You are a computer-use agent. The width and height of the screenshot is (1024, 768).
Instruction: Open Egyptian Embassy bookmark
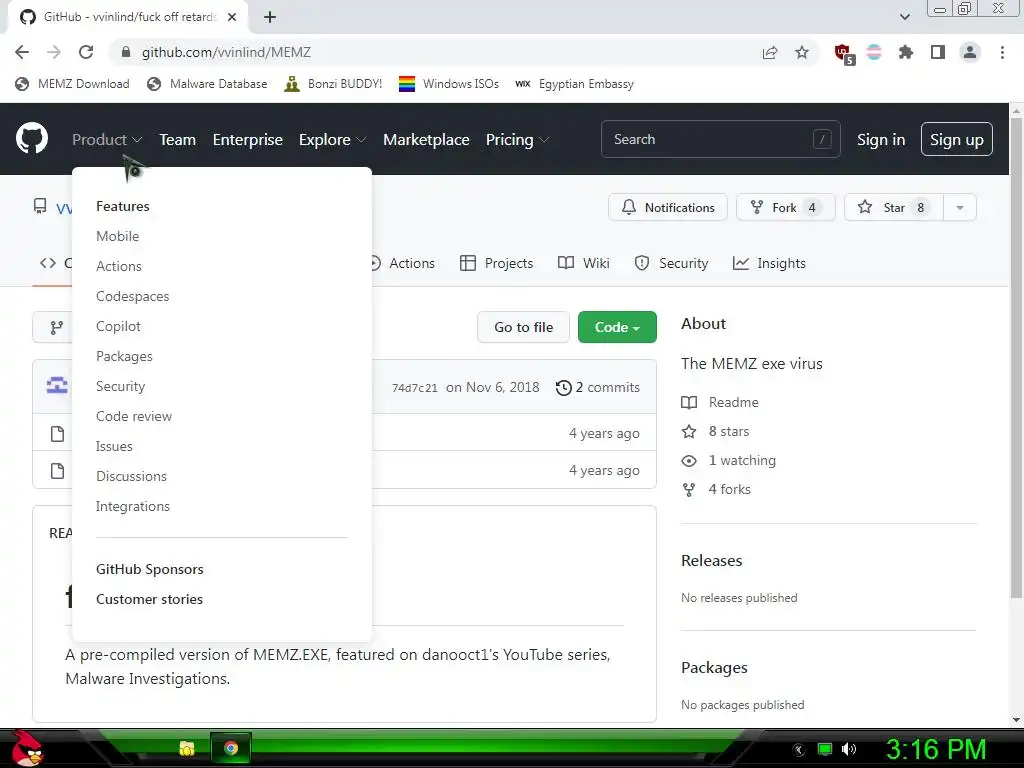575,84
